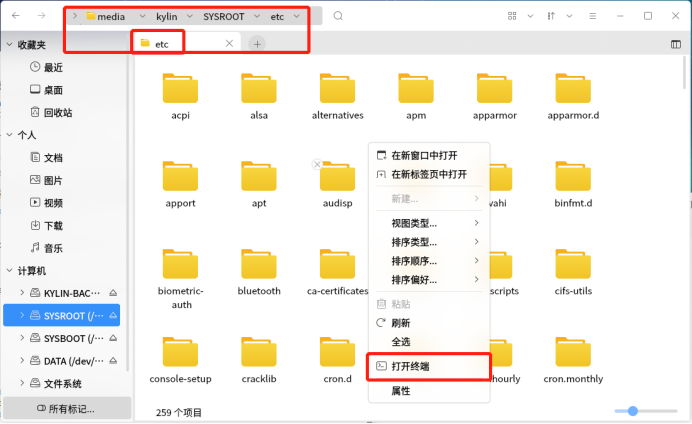This screenshot has width=692, height=424.
Task: Select the cifs-utils folder
Action: (573, 272)
